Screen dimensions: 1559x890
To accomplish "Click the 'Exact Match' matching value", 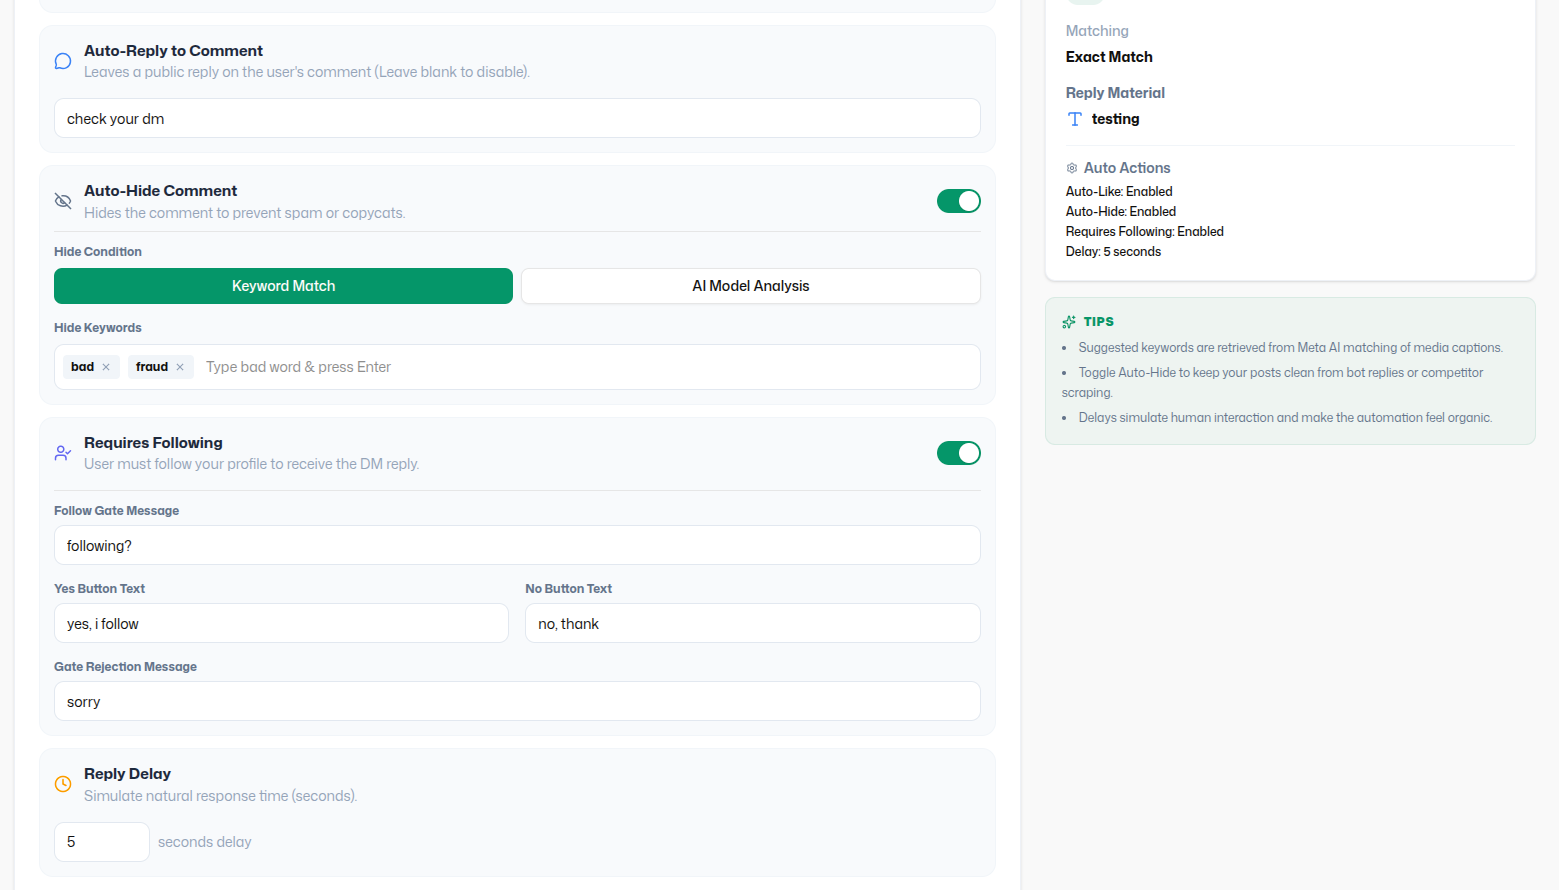I will tap(1109, 57).
